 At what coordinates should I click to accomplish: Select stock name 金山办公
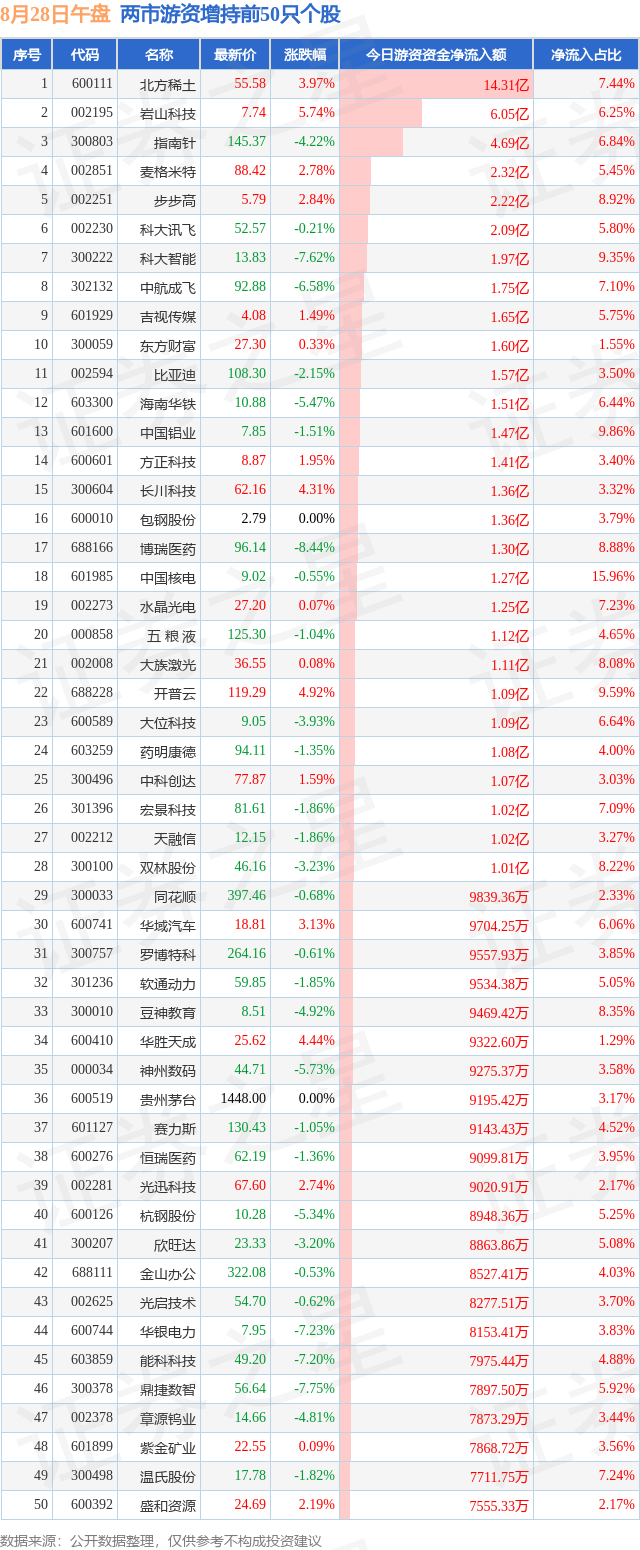(168, 1273)
